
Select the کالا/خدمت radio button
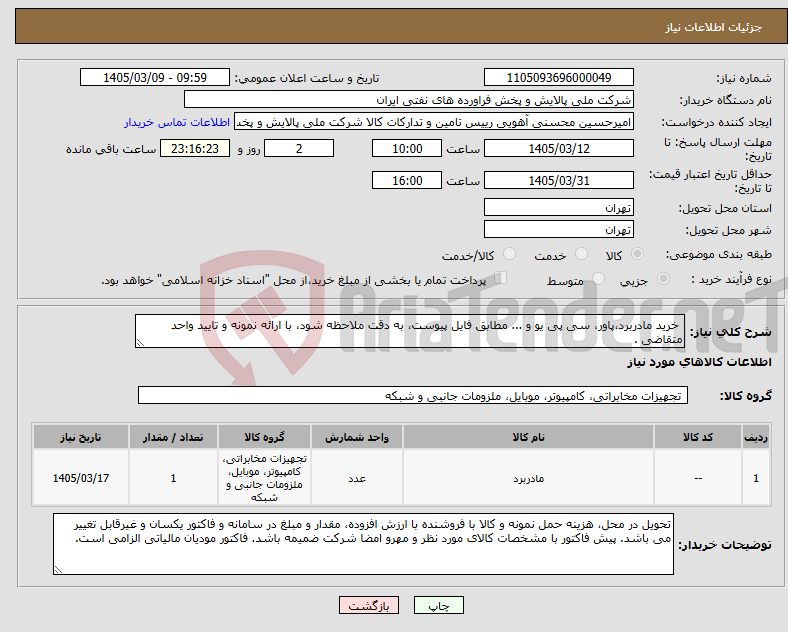(x=510, y=254)
